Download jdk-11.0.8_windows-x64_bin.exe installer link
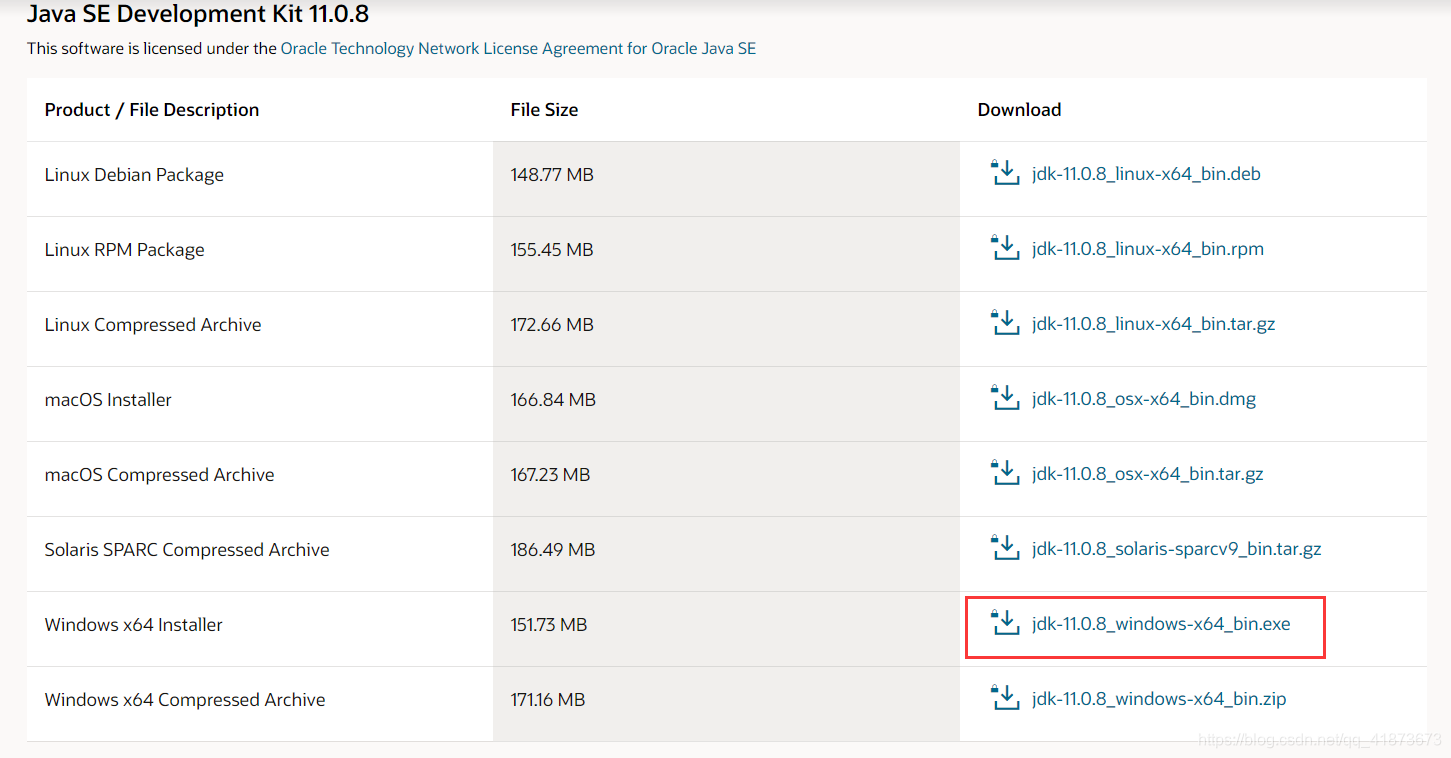 coord(1161,624)
